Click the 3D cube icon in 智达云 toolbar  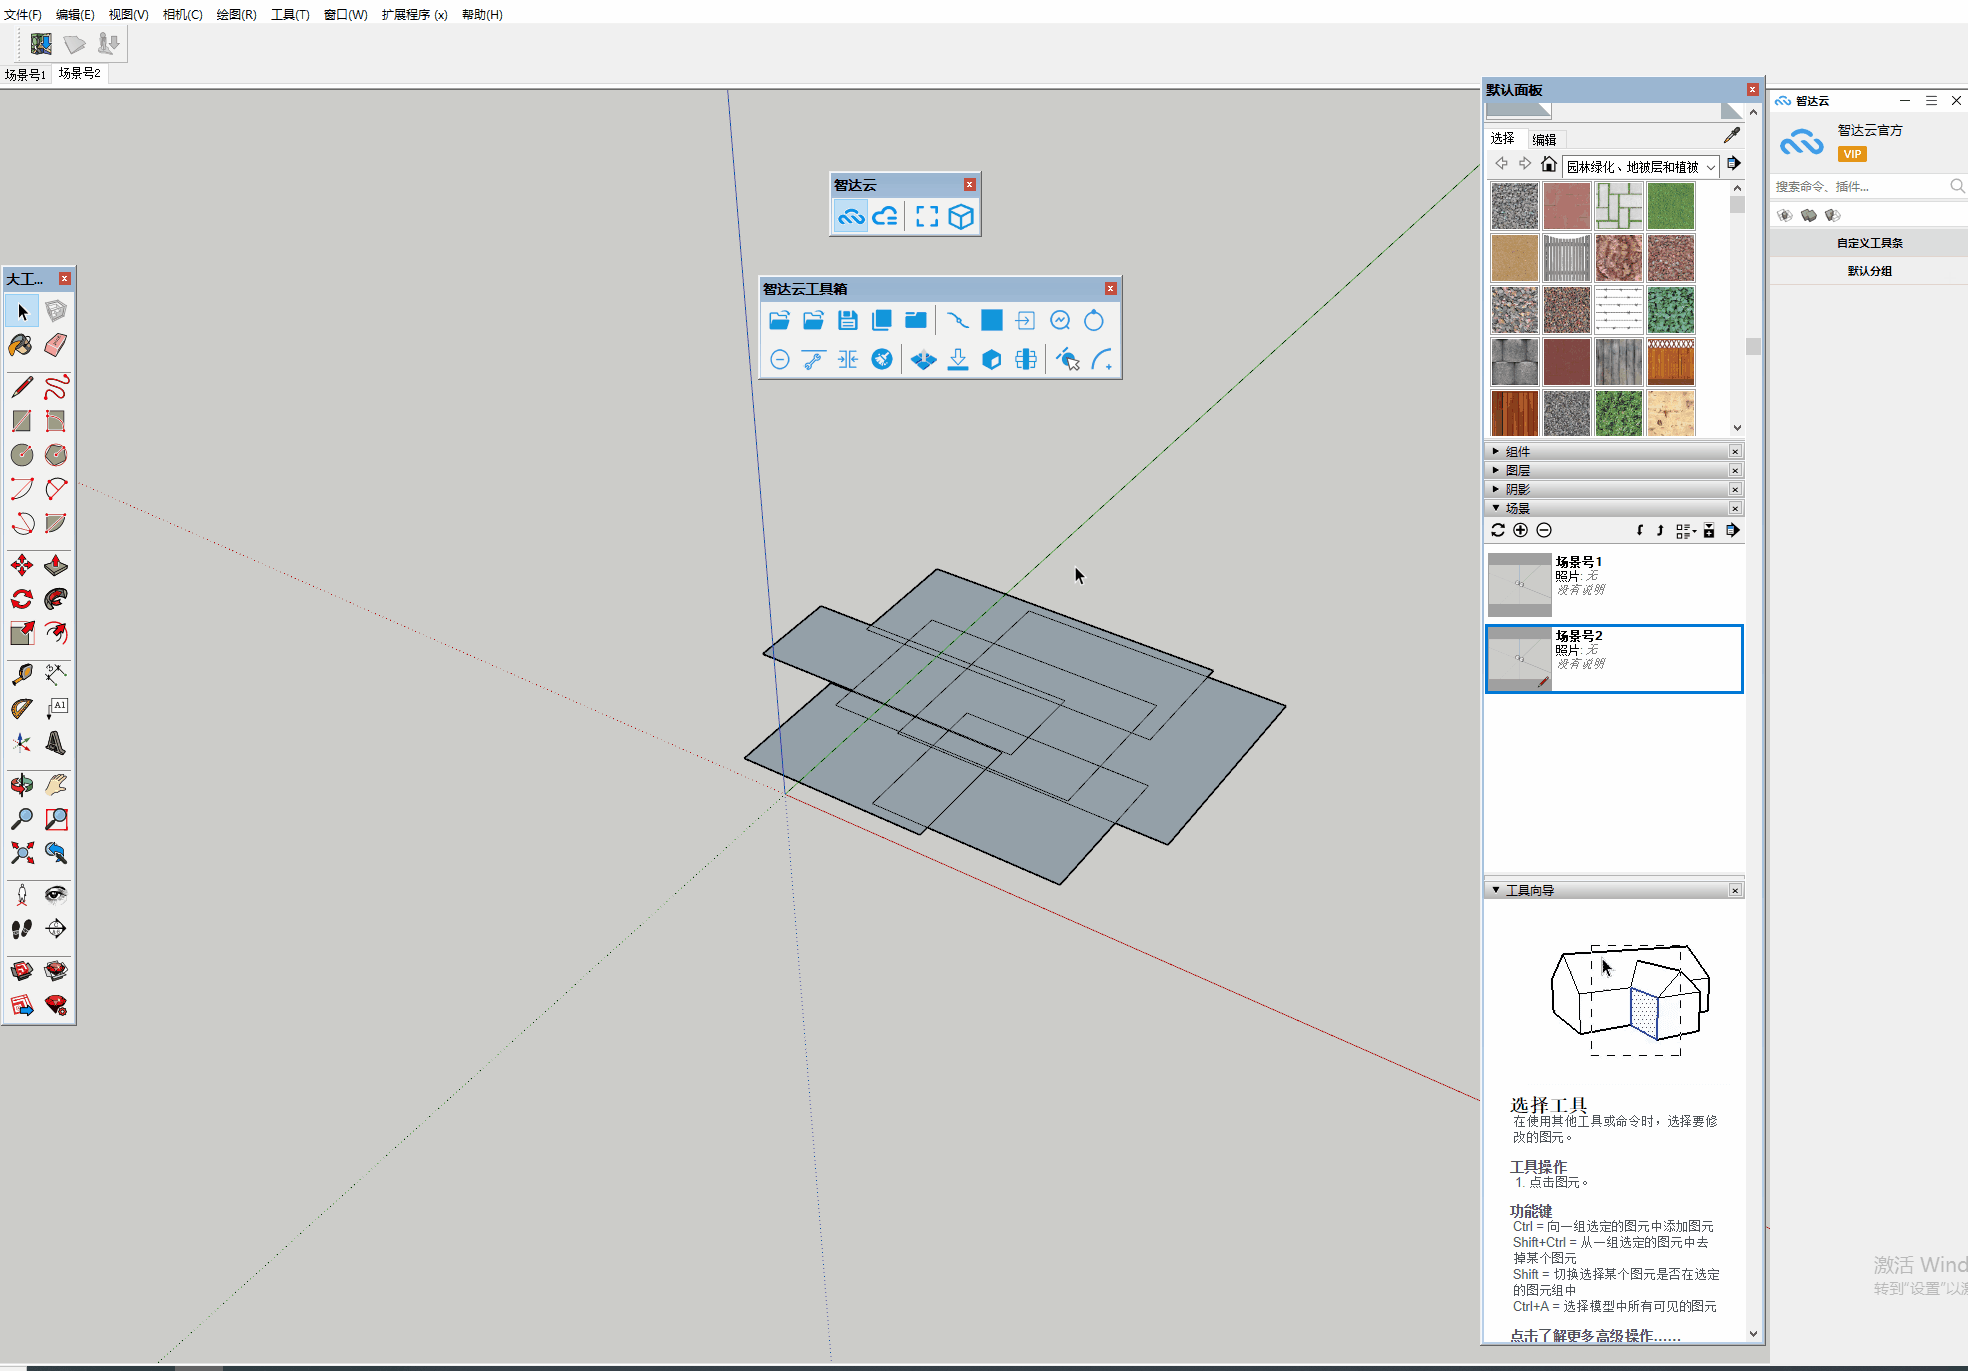(x=961, y=217)
